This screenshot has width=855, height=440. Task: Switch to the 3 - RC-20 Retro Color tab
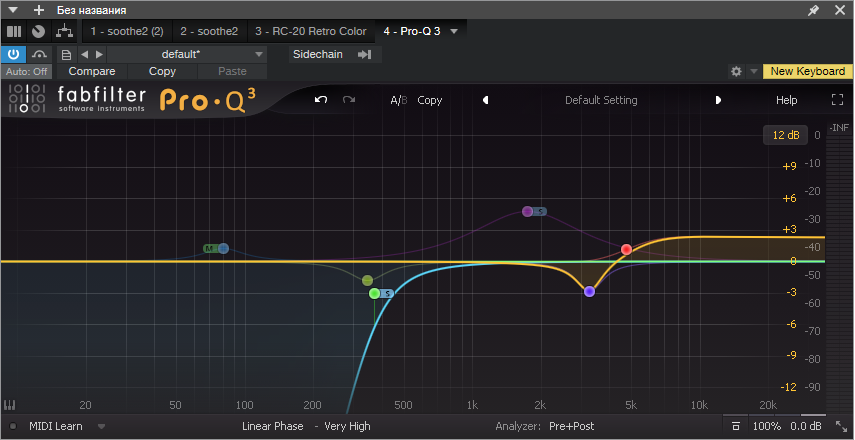[x=311, y=31]
